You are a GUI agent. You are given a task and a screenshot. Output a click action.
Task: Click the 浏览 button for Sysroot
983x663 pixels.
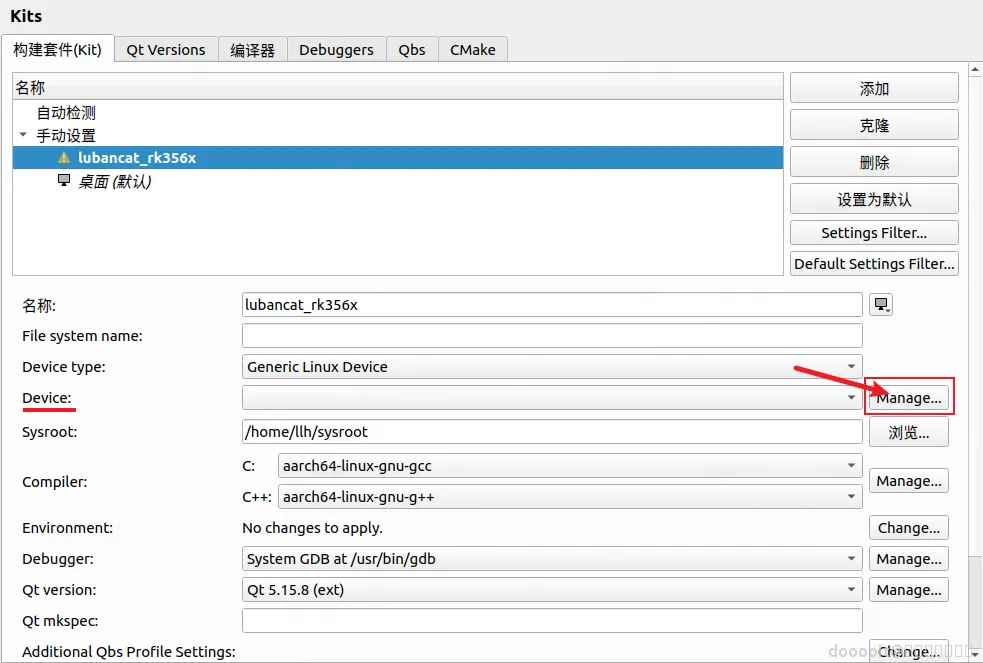tap(908, 432)
